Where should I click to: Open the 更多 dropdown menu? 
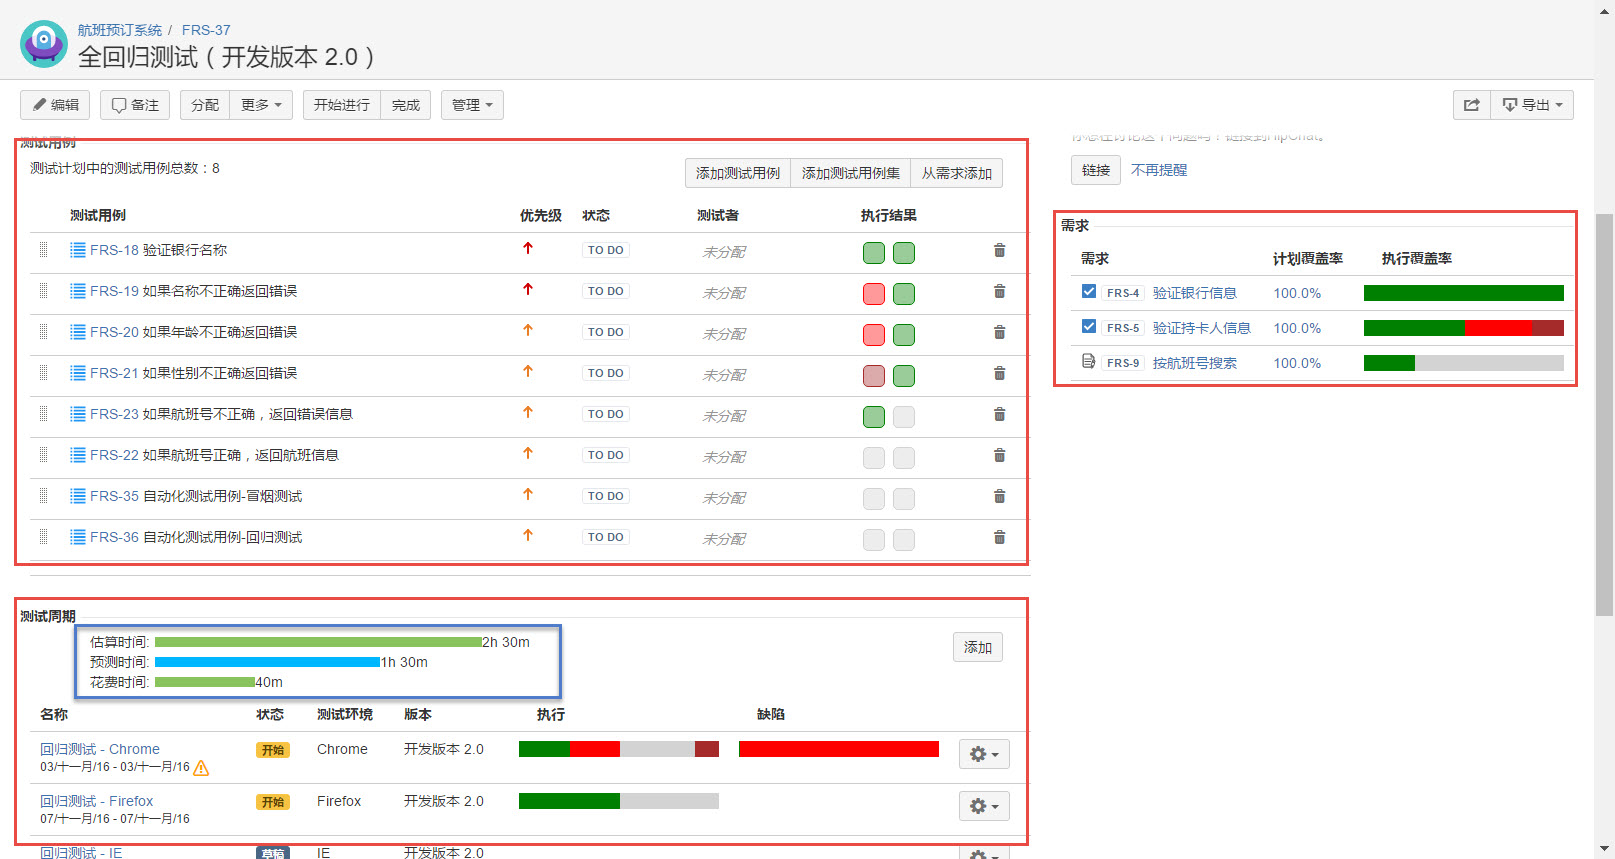click(x=261, y=105)
